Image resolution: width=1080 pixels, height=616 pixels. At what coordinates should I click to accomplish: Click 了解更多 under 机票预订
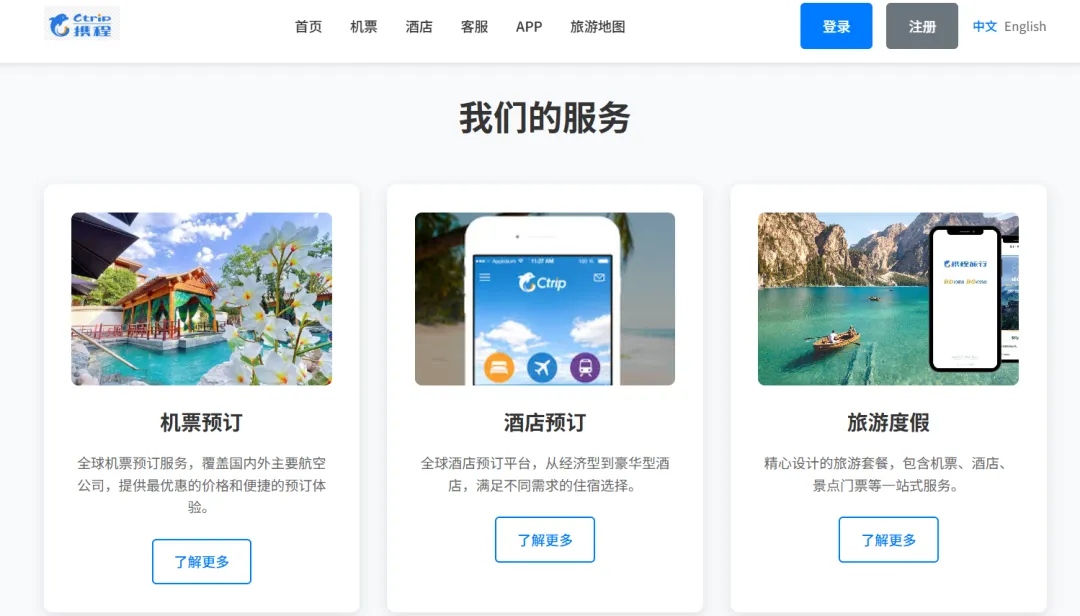[201, 562]
